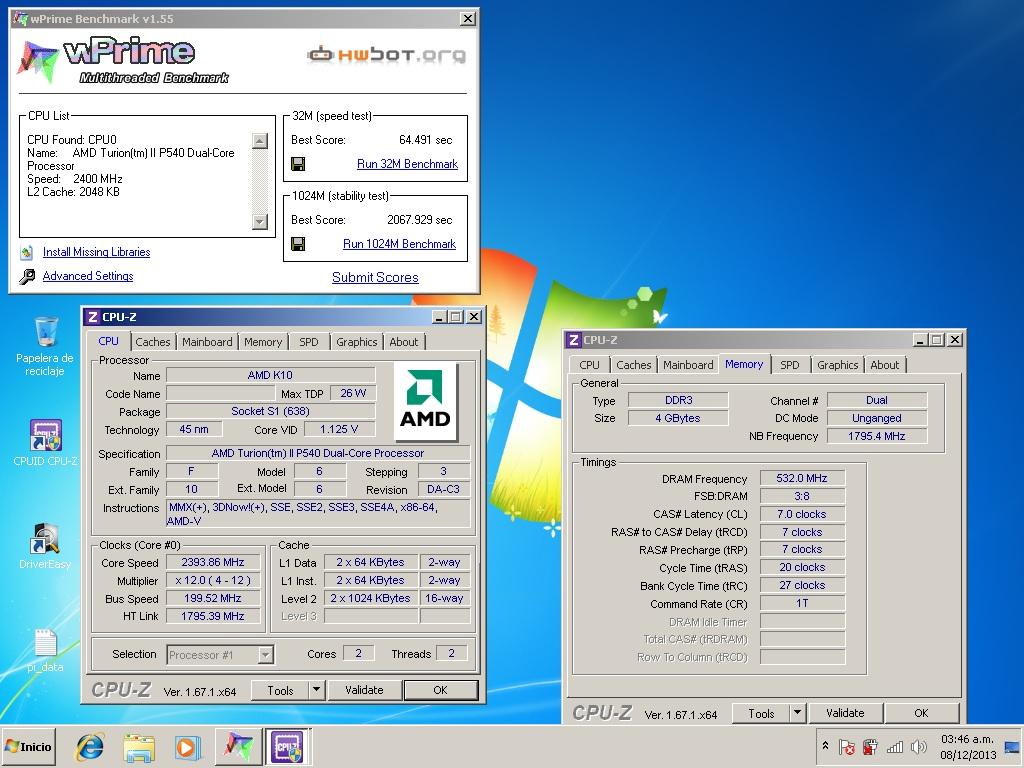Open Windows Explorer folder in taskbar
This screenshot has width=1024, height=768.
[x=139, y=747]
